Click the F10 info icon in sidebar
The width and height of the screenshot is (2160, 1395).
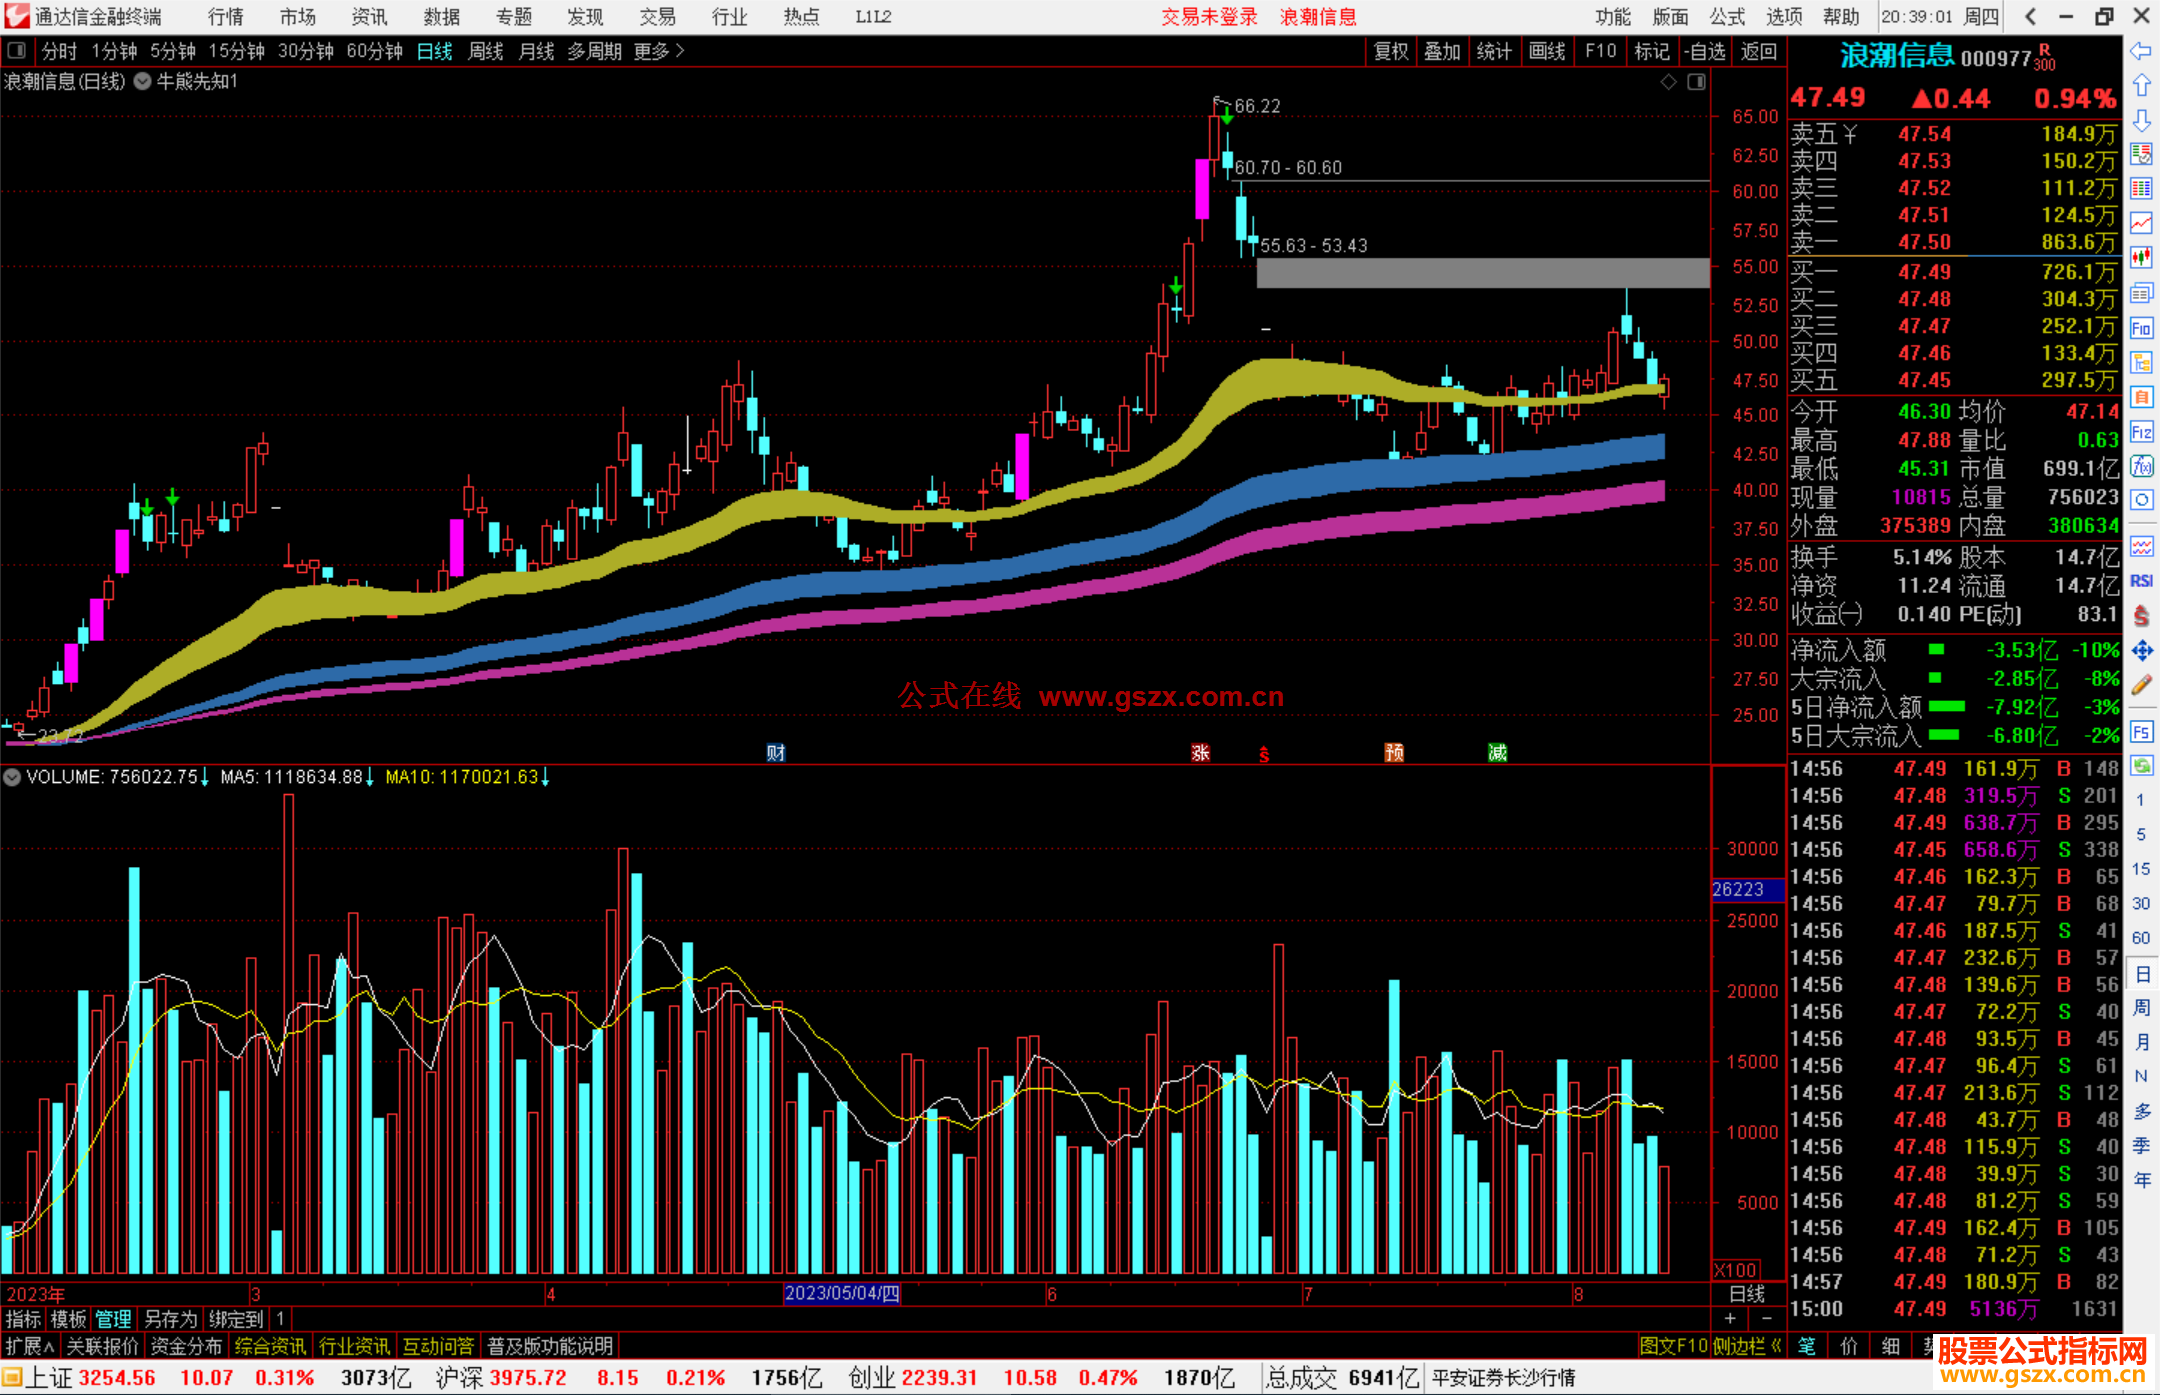(2141, 328)
